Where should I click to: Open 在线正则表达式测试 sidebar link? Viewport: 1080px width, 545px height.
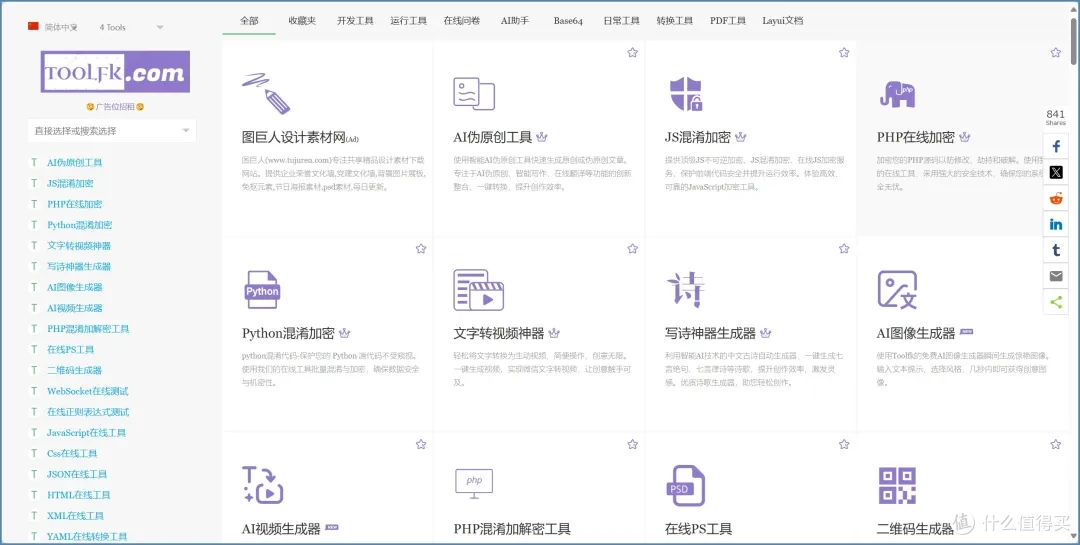87,412
